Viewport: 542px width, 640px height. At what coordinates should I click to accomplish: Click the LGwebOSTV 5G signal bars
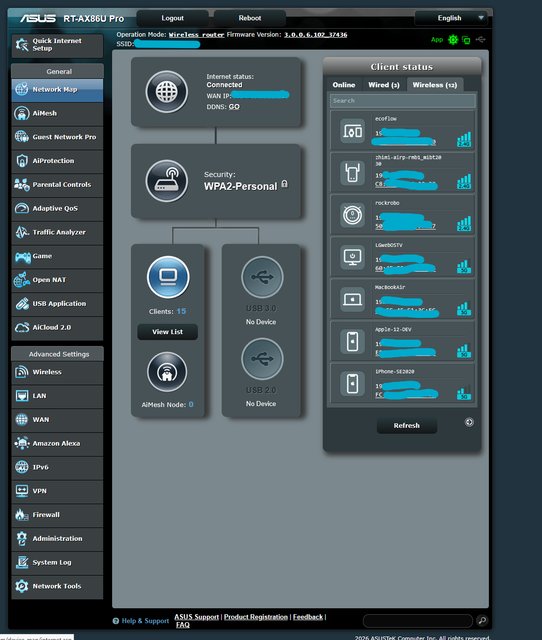coord(464,266)
